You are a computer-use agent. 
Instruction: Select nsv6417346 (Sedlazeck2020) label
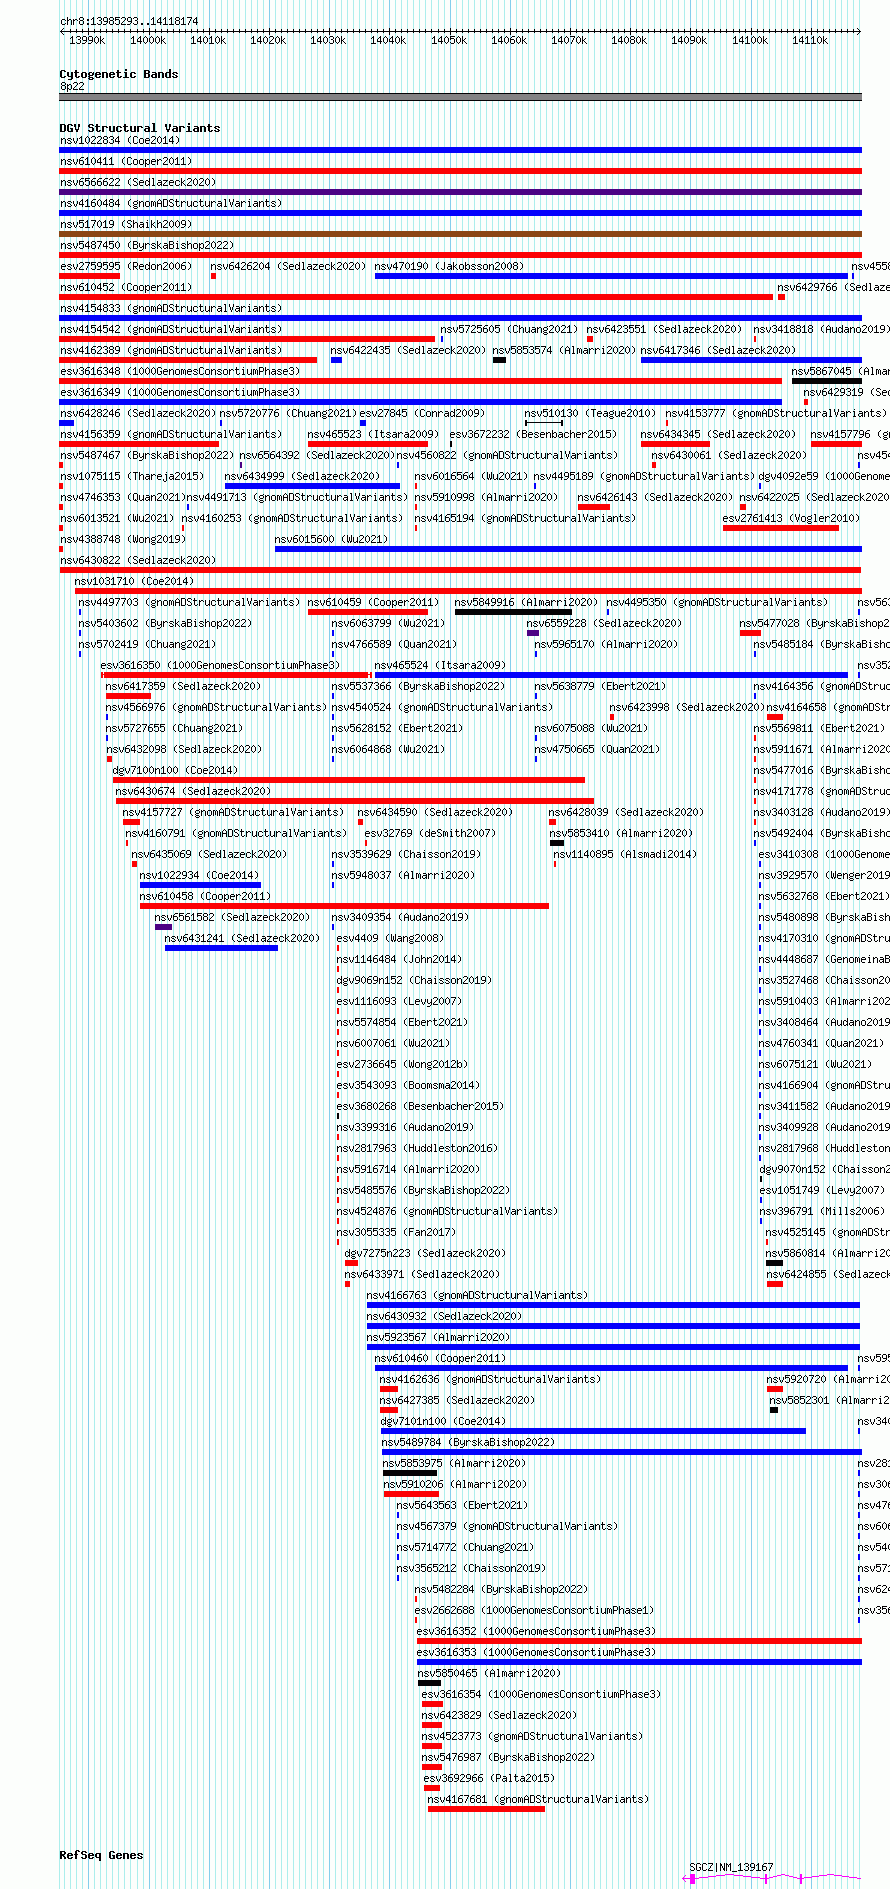coord(719,350)
